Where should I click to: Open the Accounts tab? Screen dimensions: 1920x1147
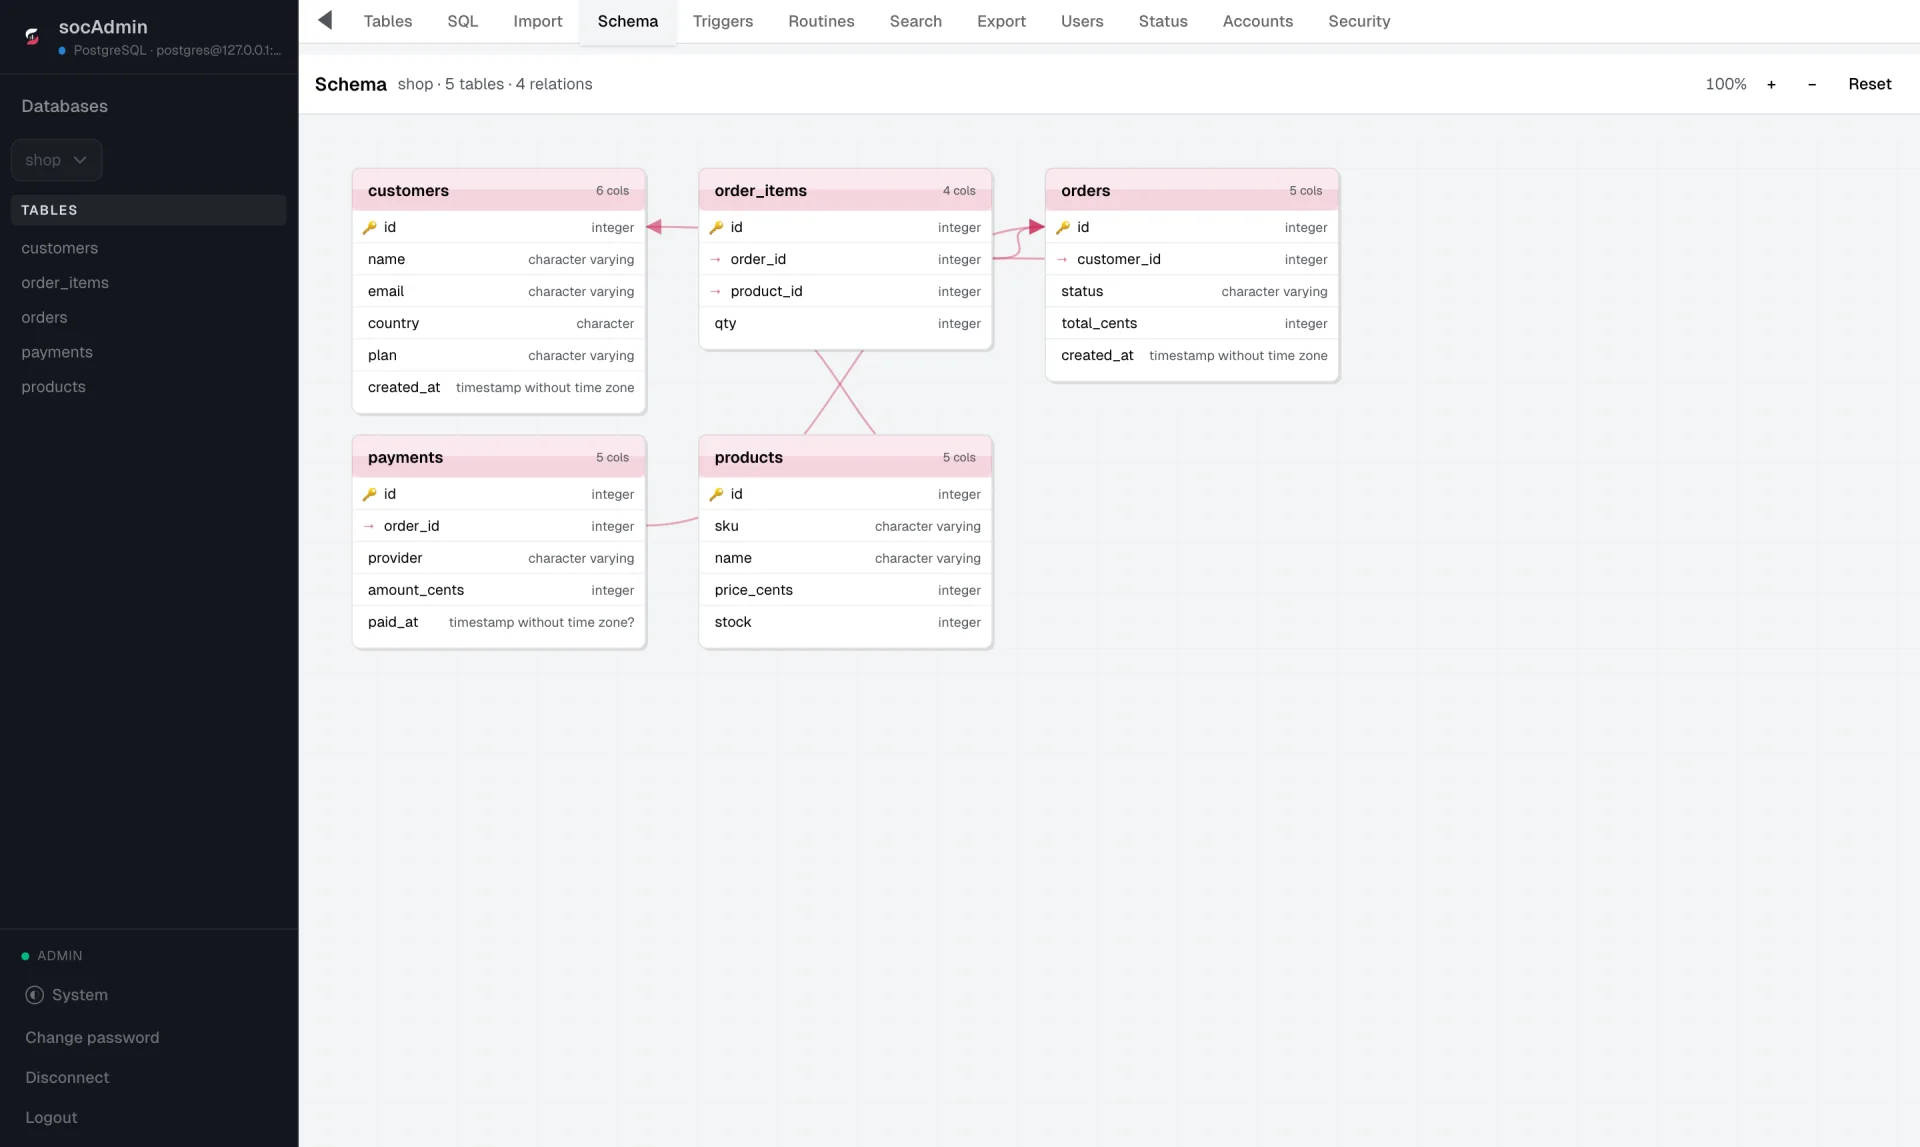click(1258, 21)
